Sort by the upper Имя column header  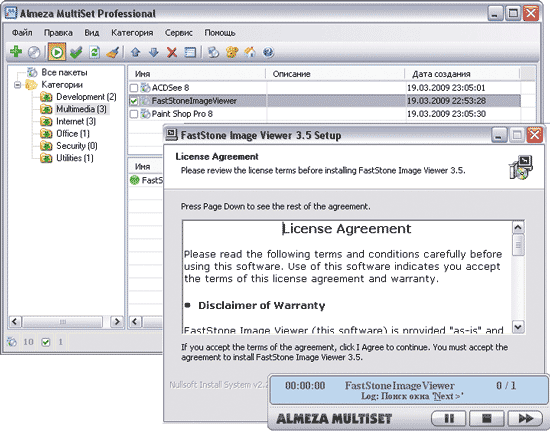[197, 74]
